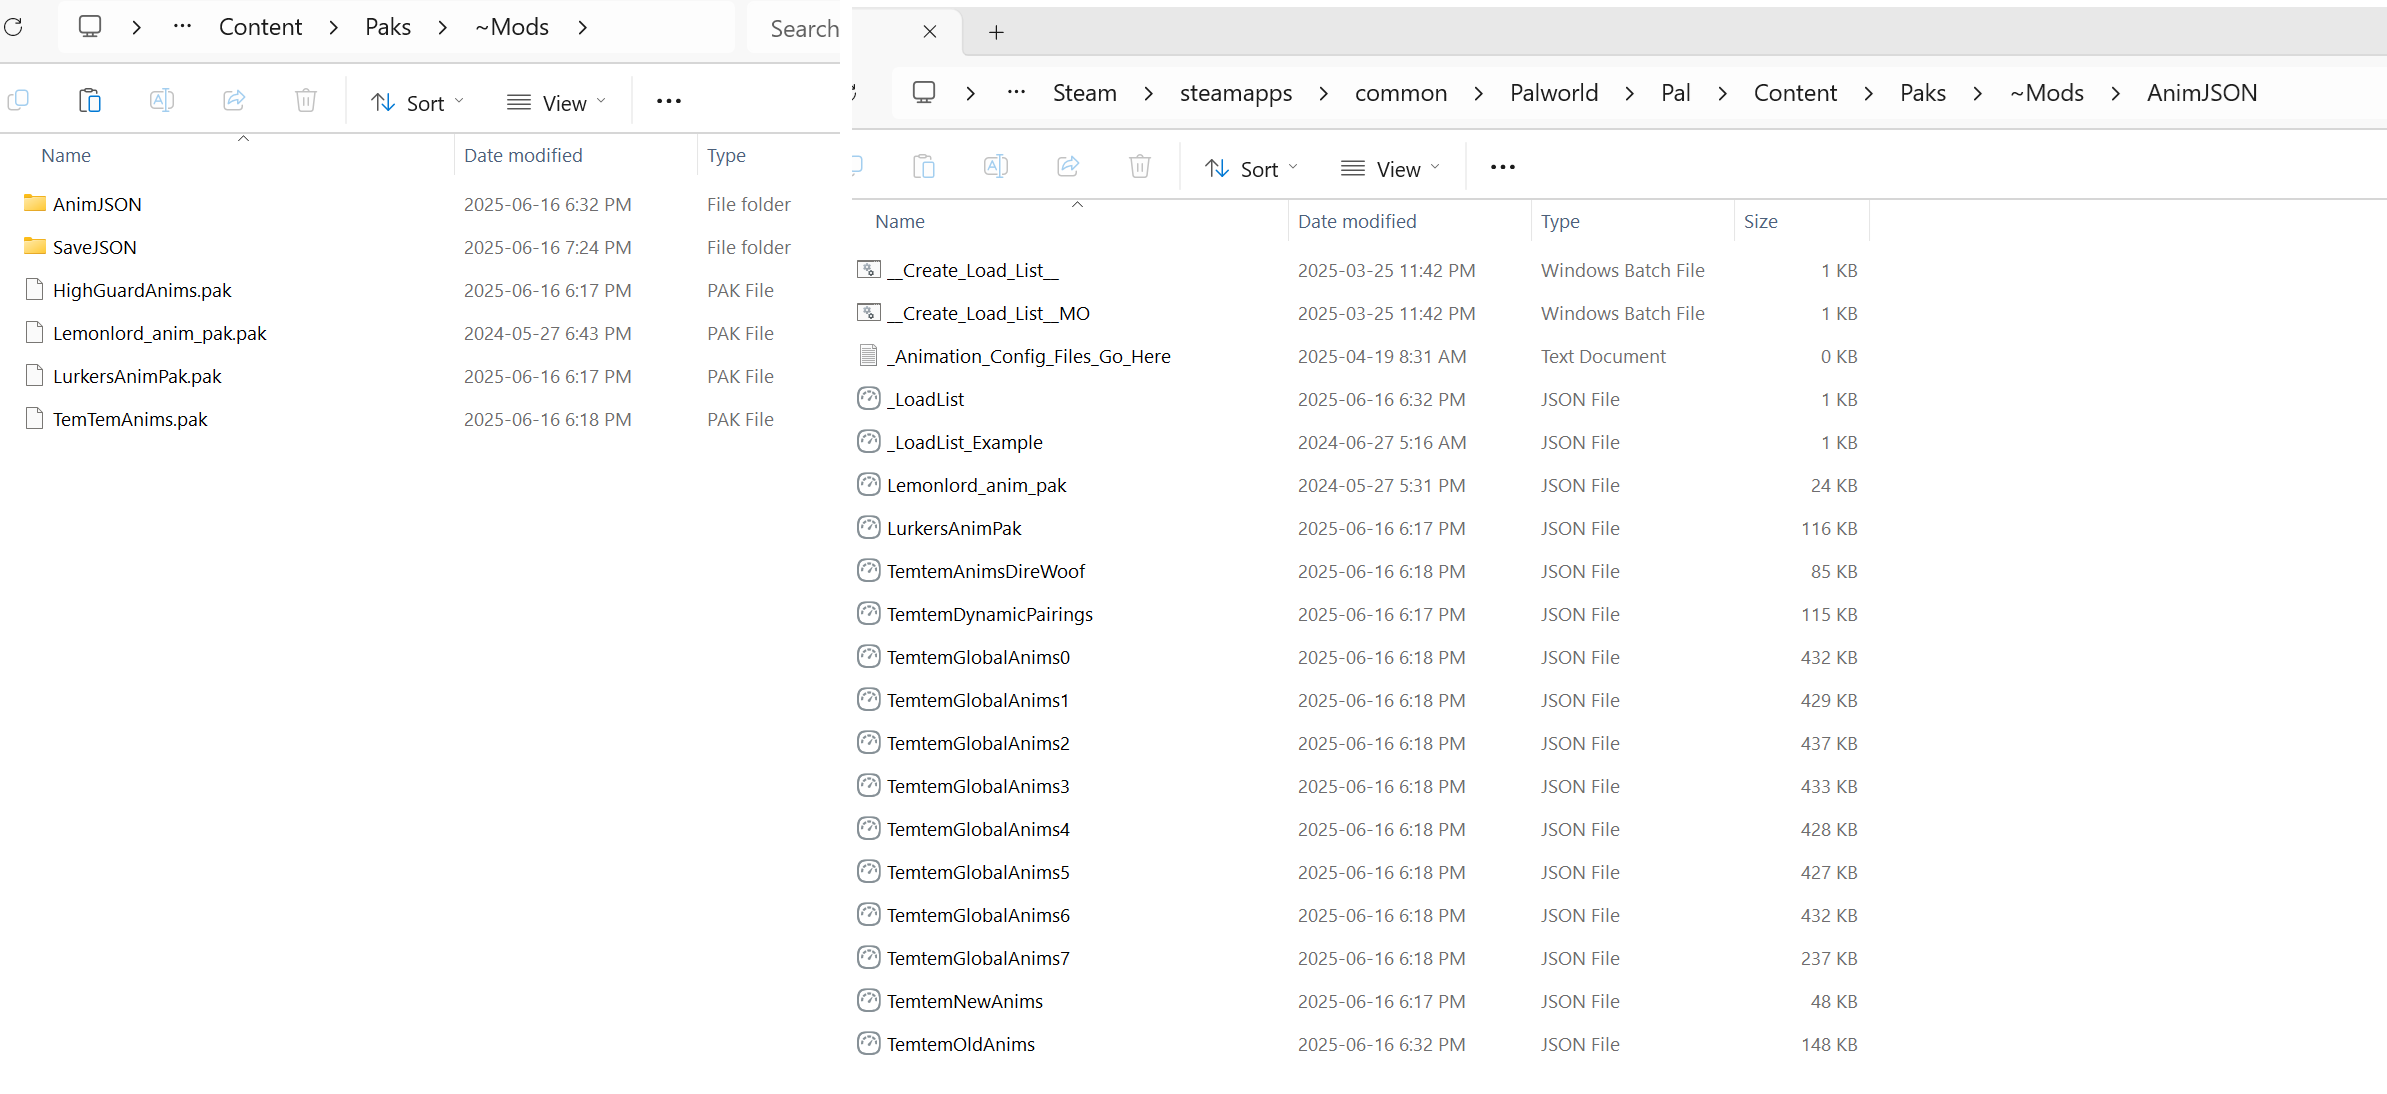Click the rename icon in right toolbar
The image size is (2387, 1094).
[x=995, y=167]
